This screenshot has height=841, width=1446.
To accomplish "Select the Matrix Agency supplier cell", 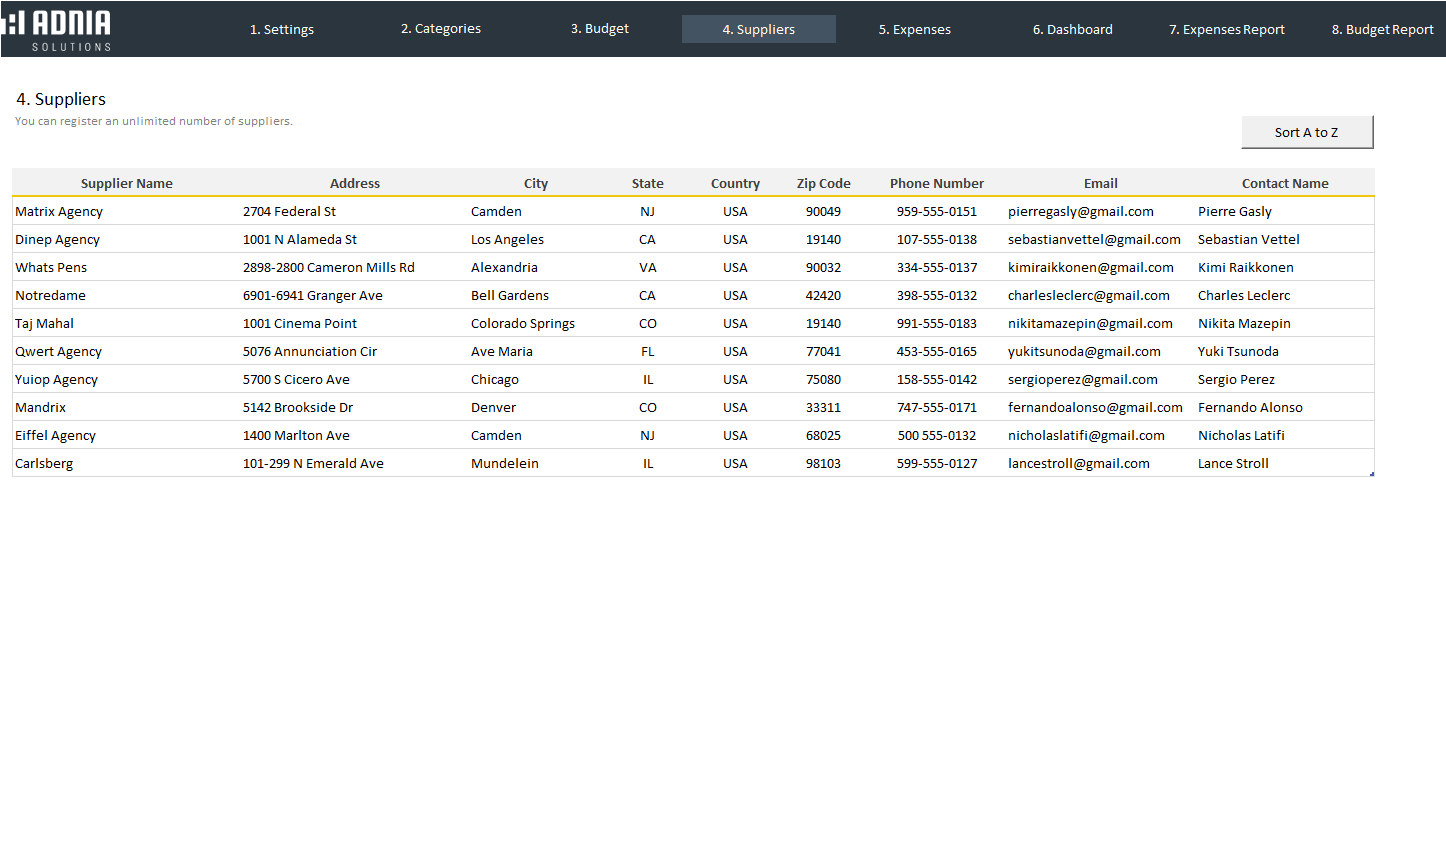I will click(x=59, y=211).
